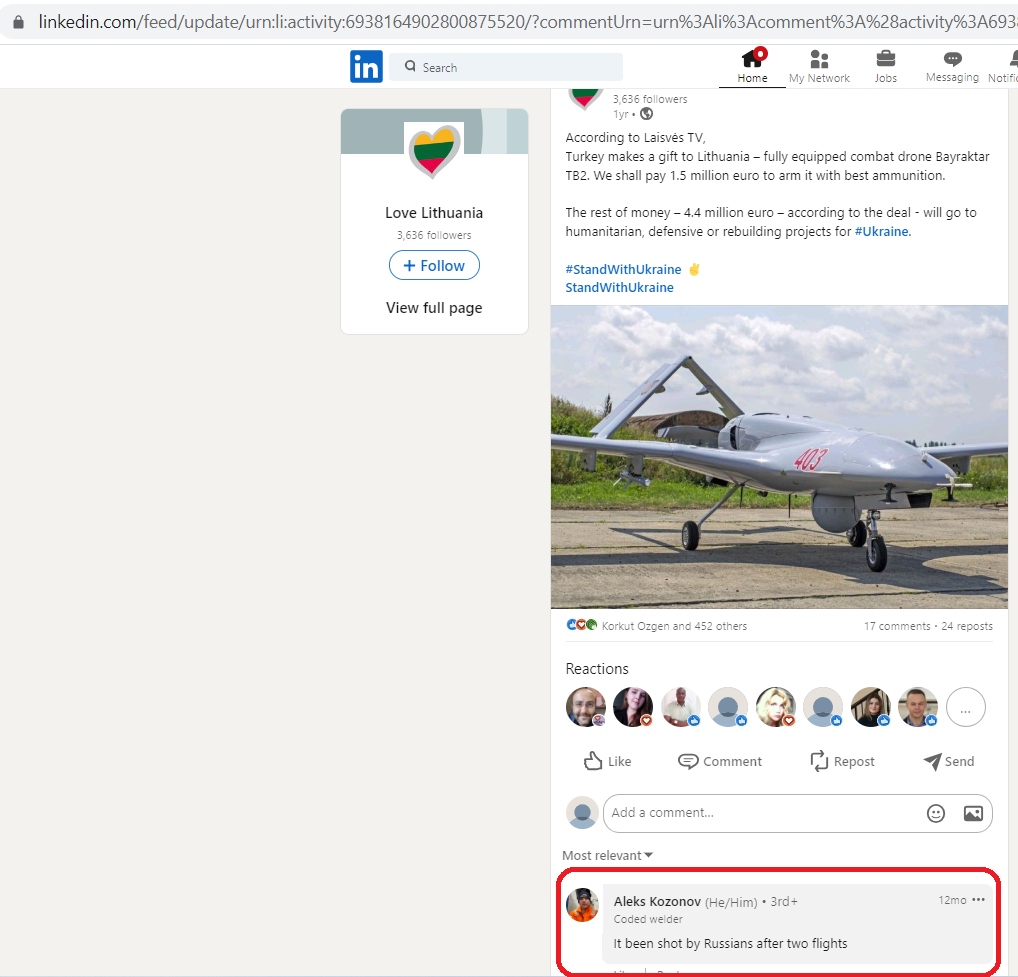This screenshot has width=1018, height=977.
Task: Select the page URL in address bar
Action: 526,22
